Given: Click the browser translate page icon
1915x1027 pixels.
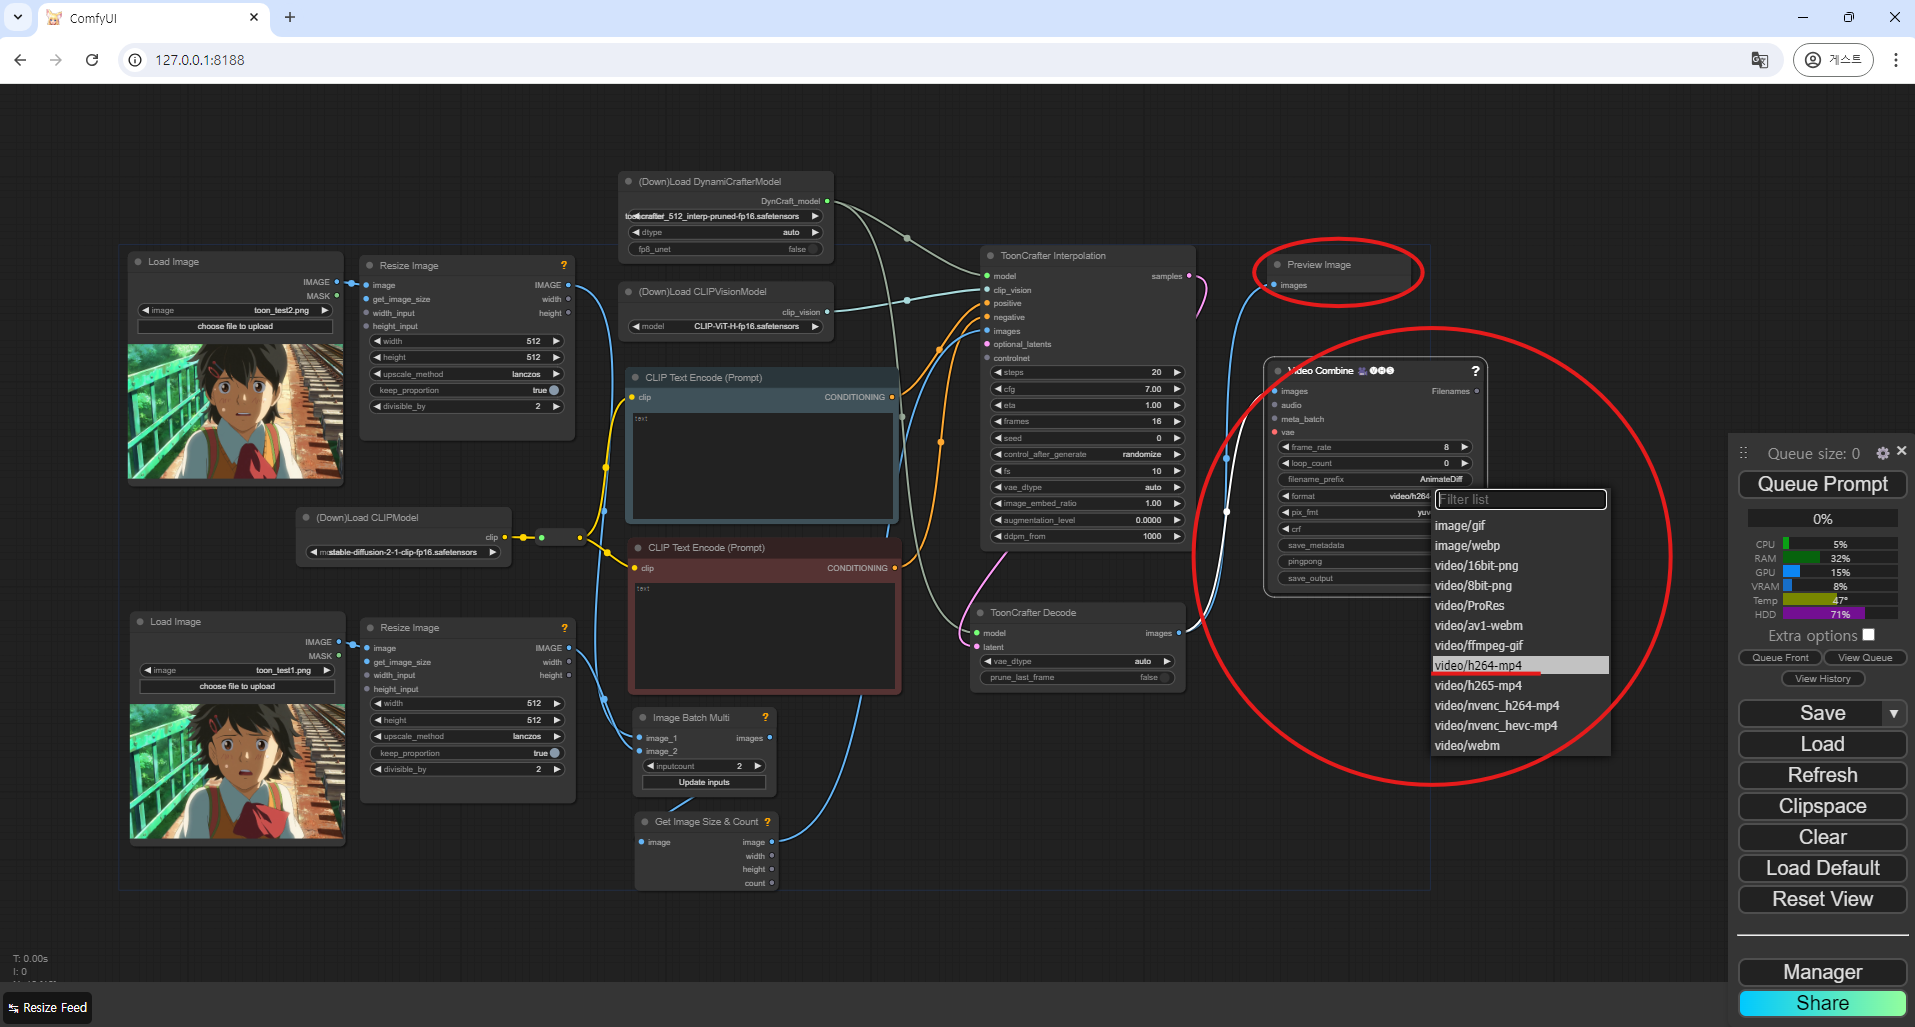Looking at the screenshot, I should [x=1760, y=60].
